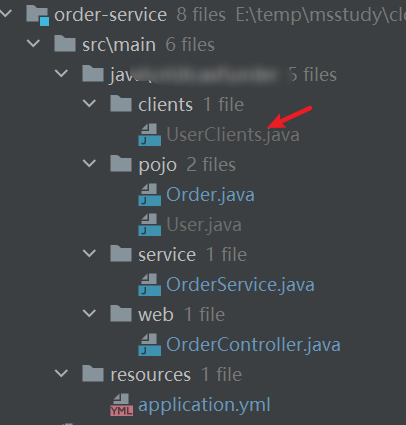406x425 pixels.
Task: Collapse the pojo folder chevron
Action: tap(89, 163)
